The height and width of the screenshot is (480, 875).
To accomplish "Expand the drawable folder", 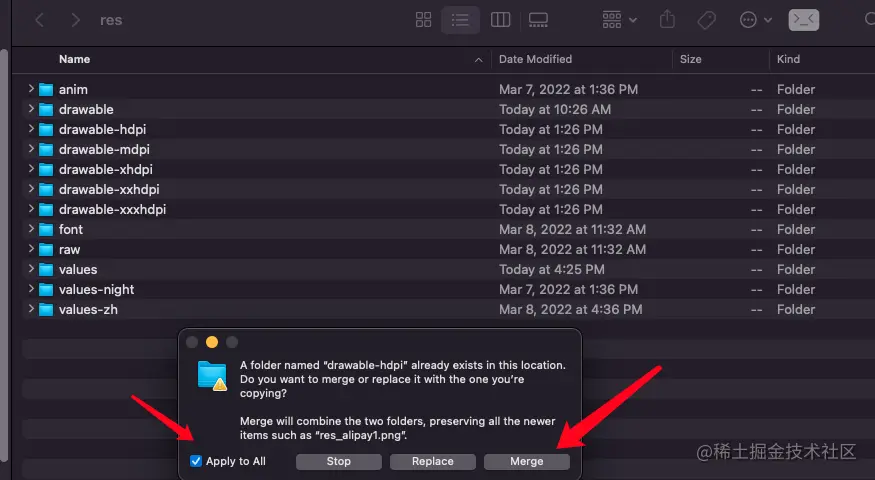I will (x=31, y=109).
